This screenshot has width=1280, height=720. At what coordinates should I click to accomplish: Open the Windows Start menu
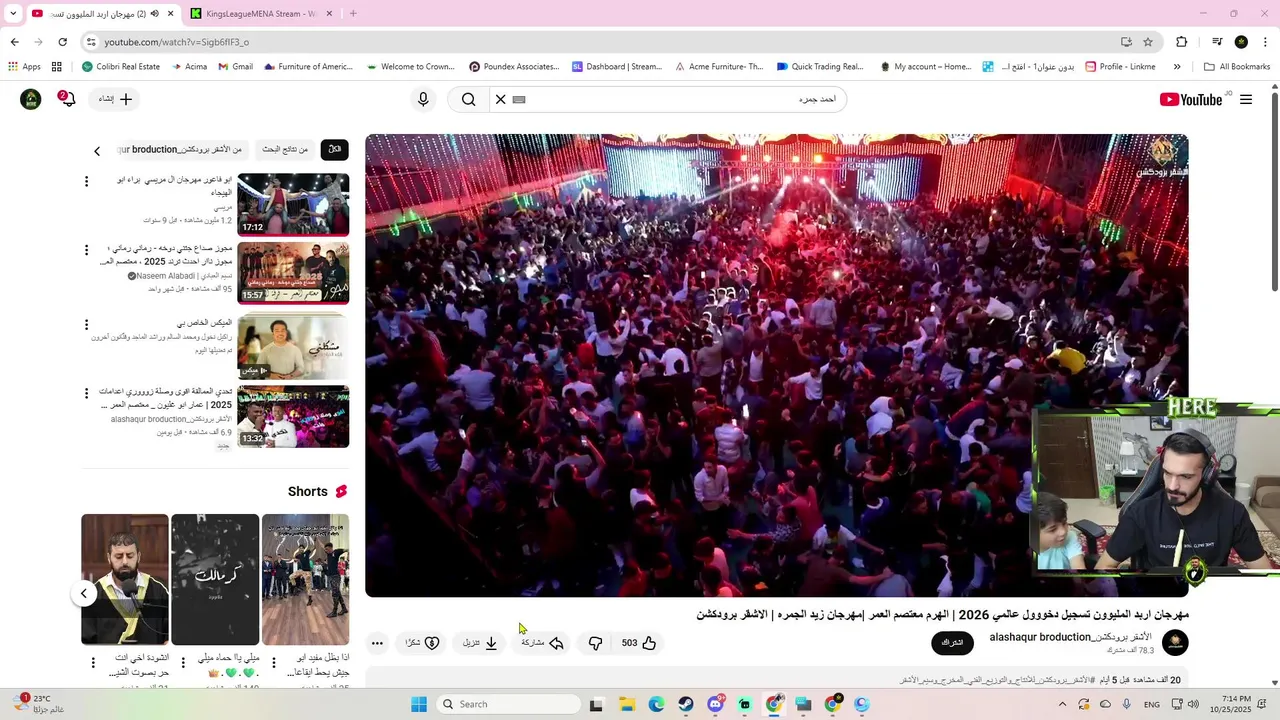[419, 704]
